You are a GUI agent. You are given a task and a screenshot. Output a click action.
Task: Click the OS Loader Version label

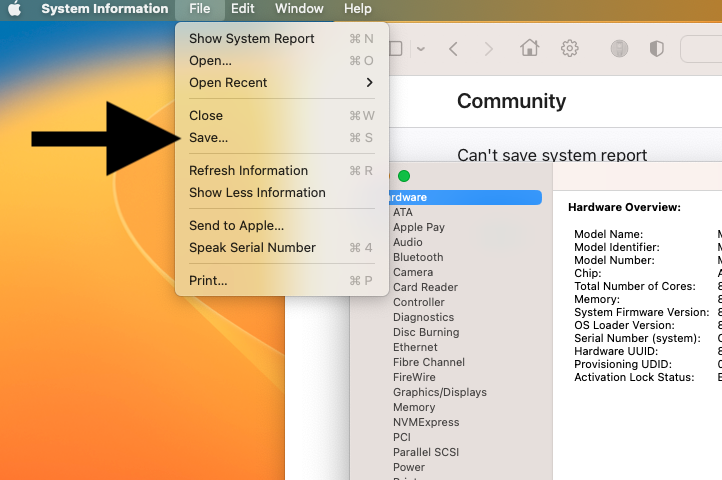pyautogui.click(x=624, y=325)
